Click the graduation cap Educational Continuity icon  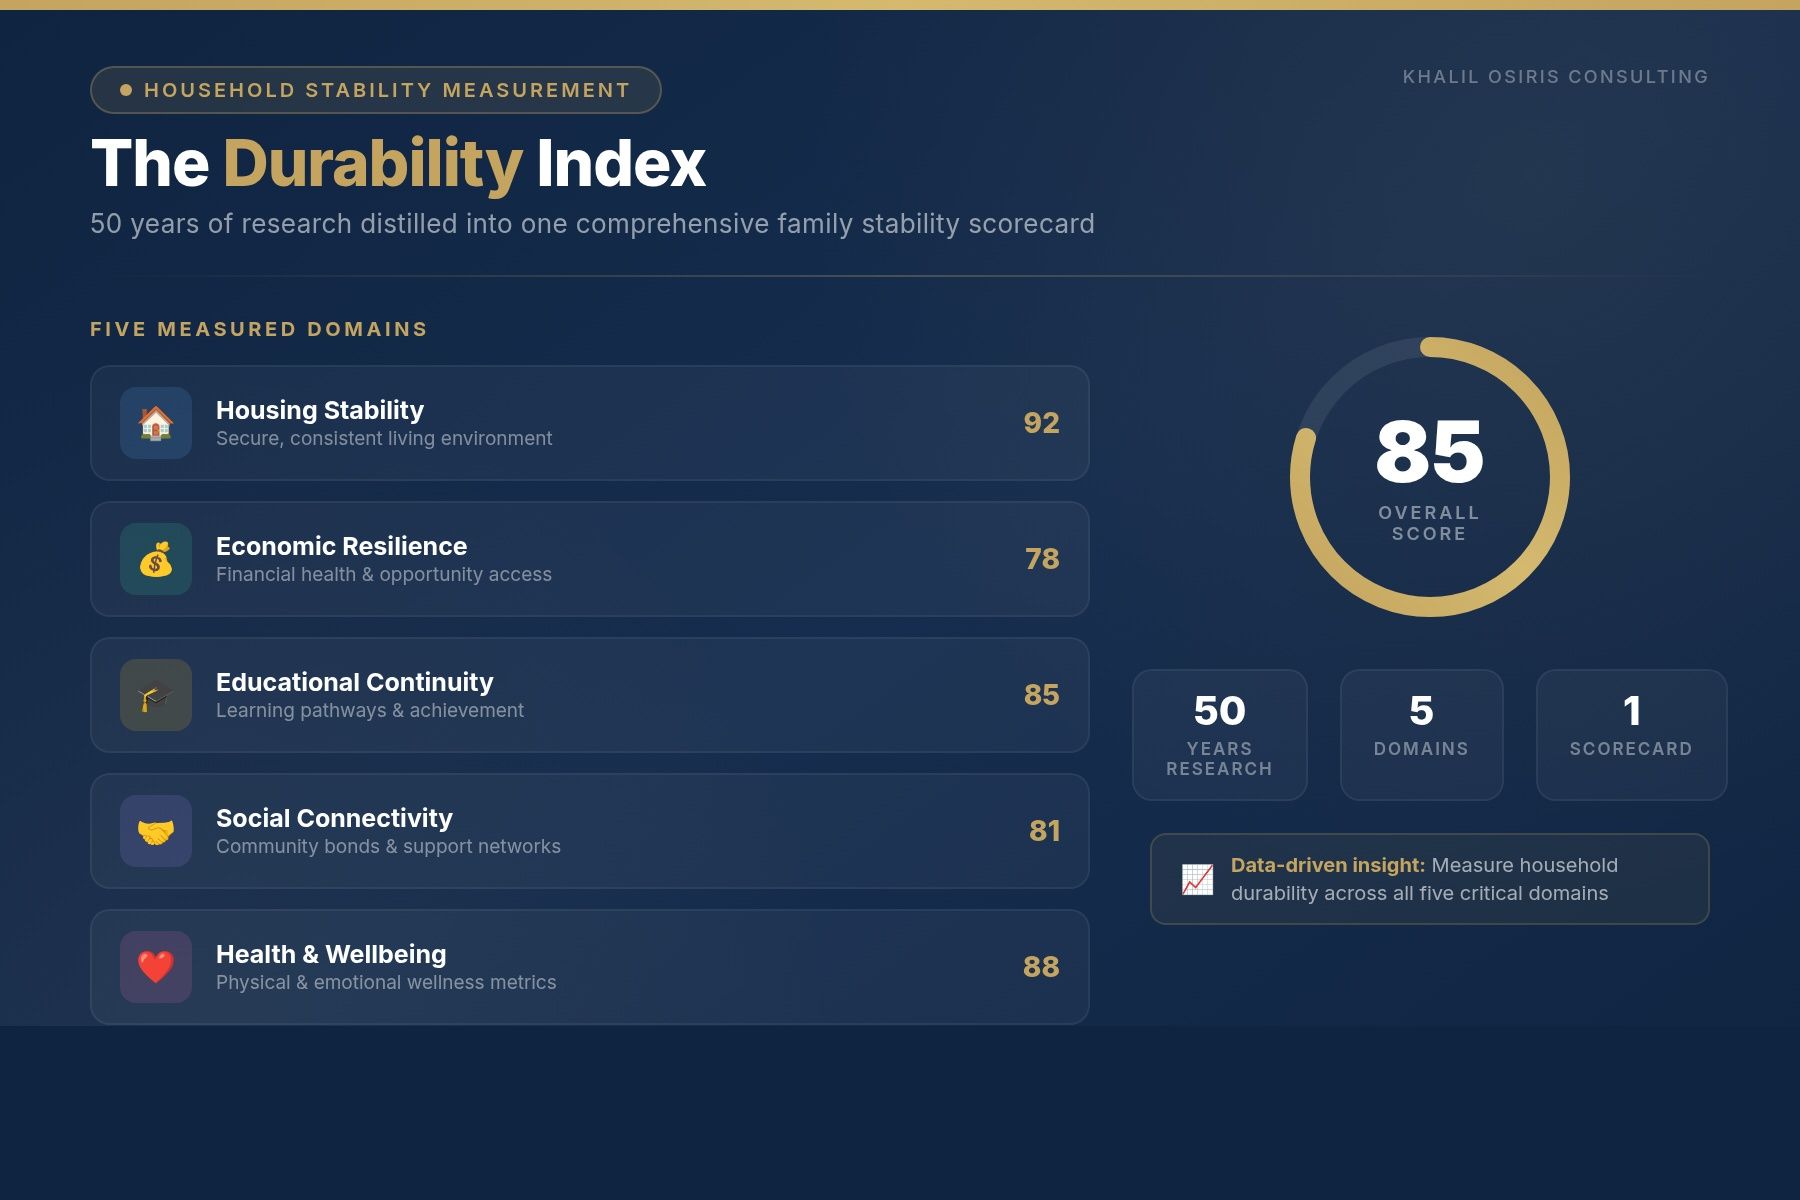(155, 695)
